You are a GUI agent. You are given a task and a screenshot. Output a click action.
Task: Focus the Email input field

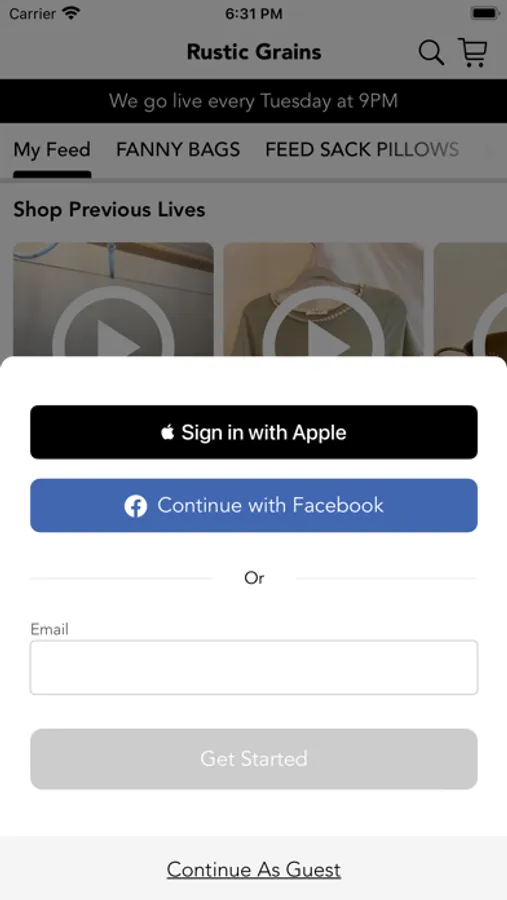click(x=254, y=668)
